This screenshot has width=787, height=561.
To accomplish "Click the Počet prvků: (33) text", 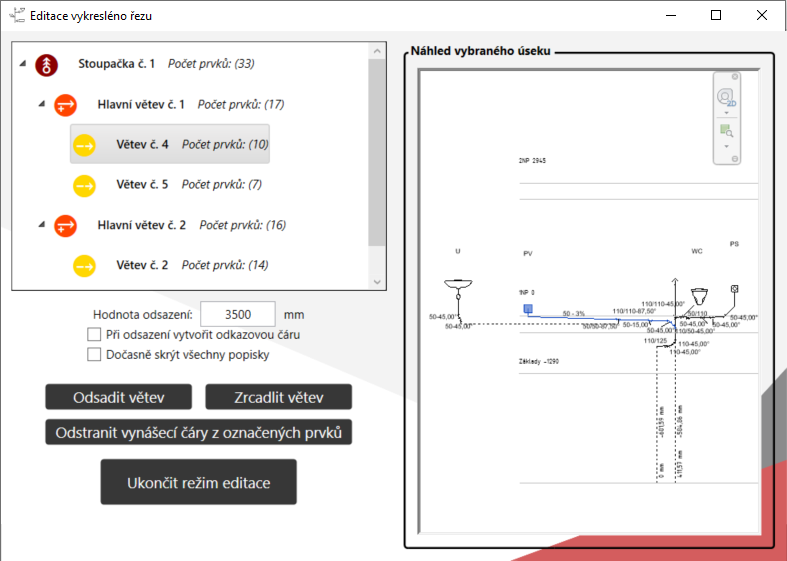I will (x=211, y=64).
